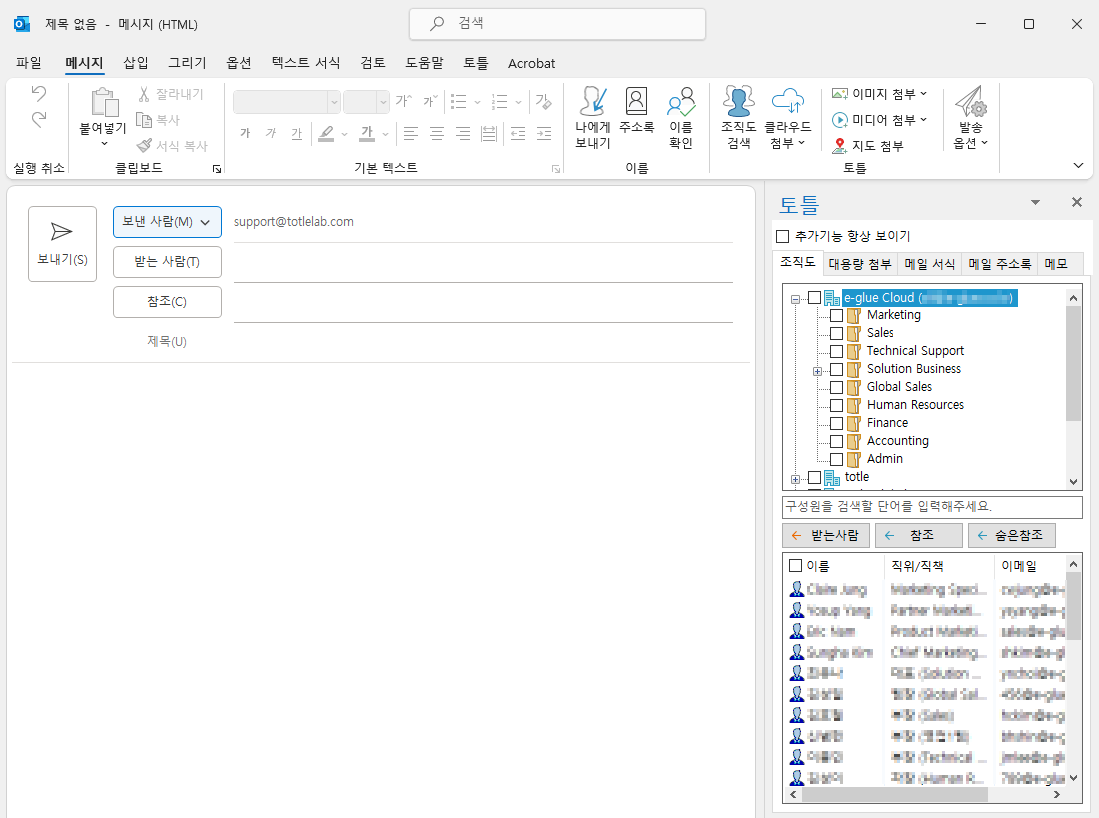Click the Redo arrow icon
1099x818 pixels.
click(39, 120)
